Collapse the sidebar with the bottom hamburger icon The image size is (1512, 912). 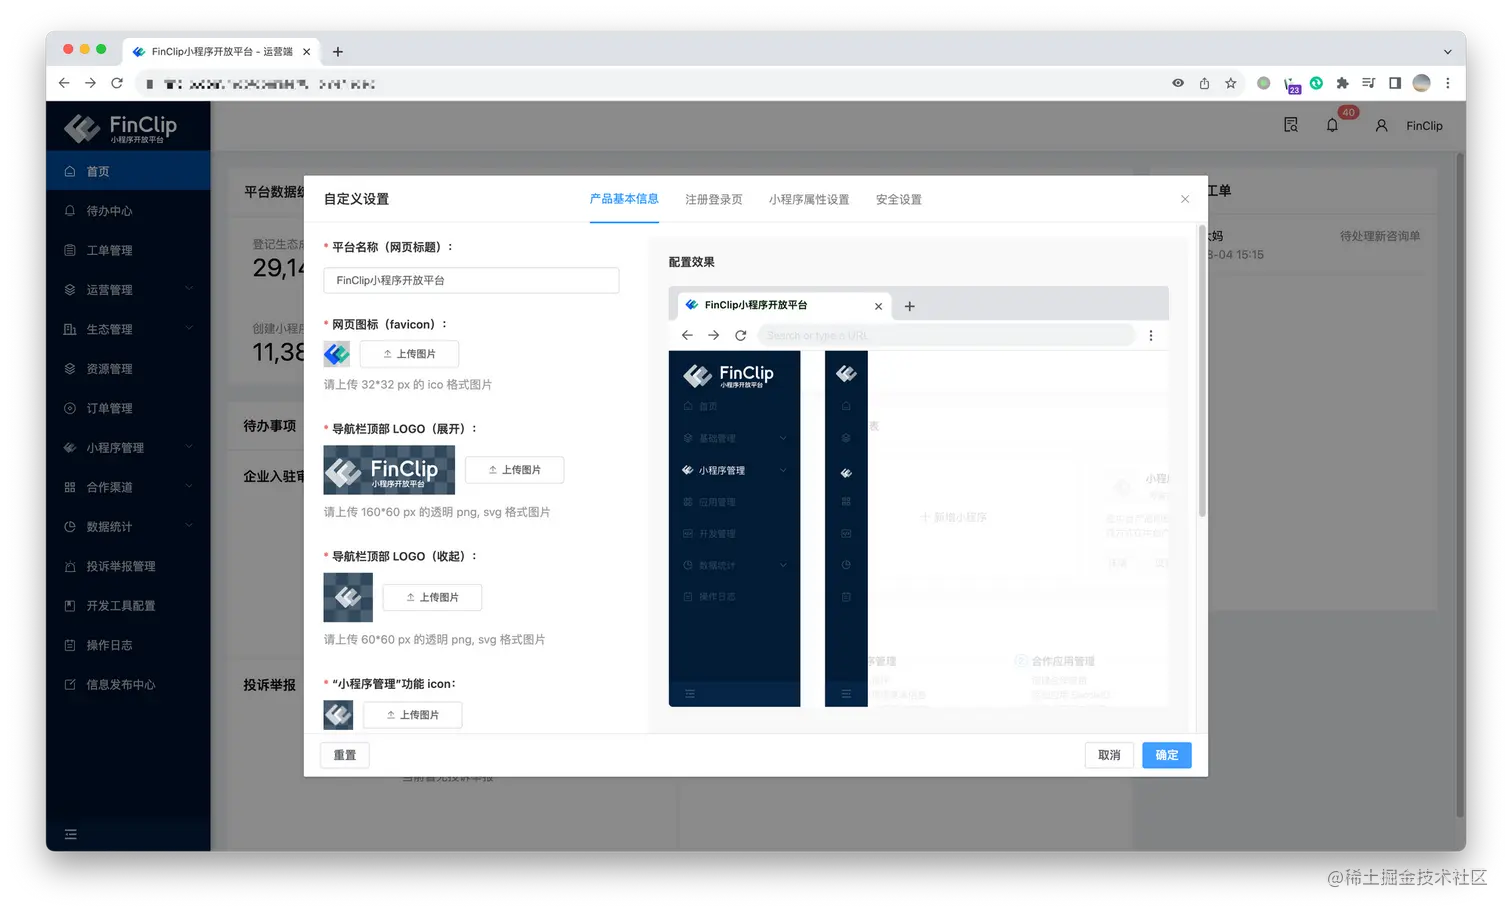pos(71,834)
